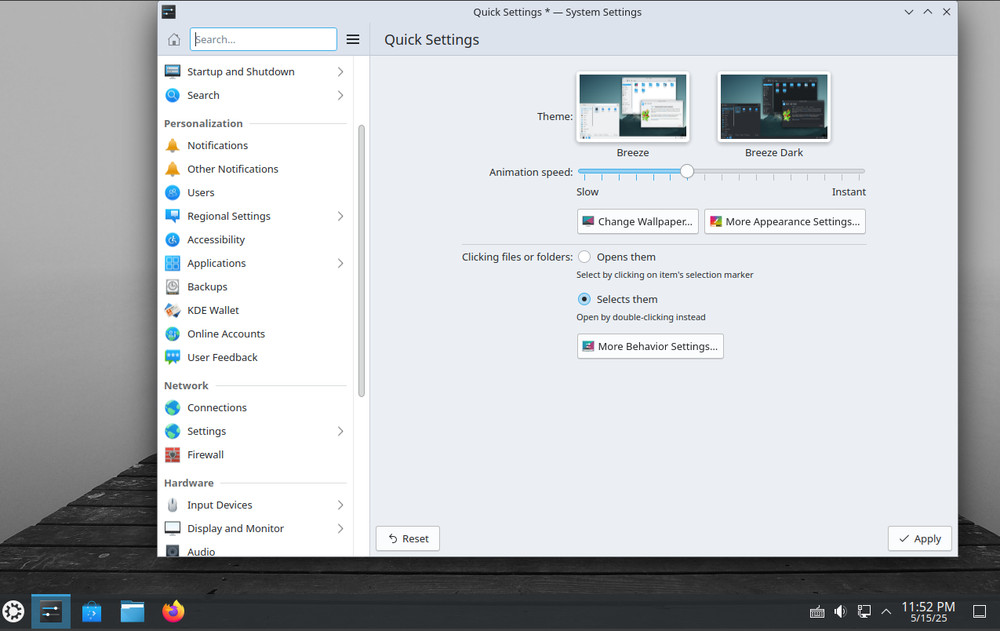Open the application launcher in taskbar

click(13, 611)
